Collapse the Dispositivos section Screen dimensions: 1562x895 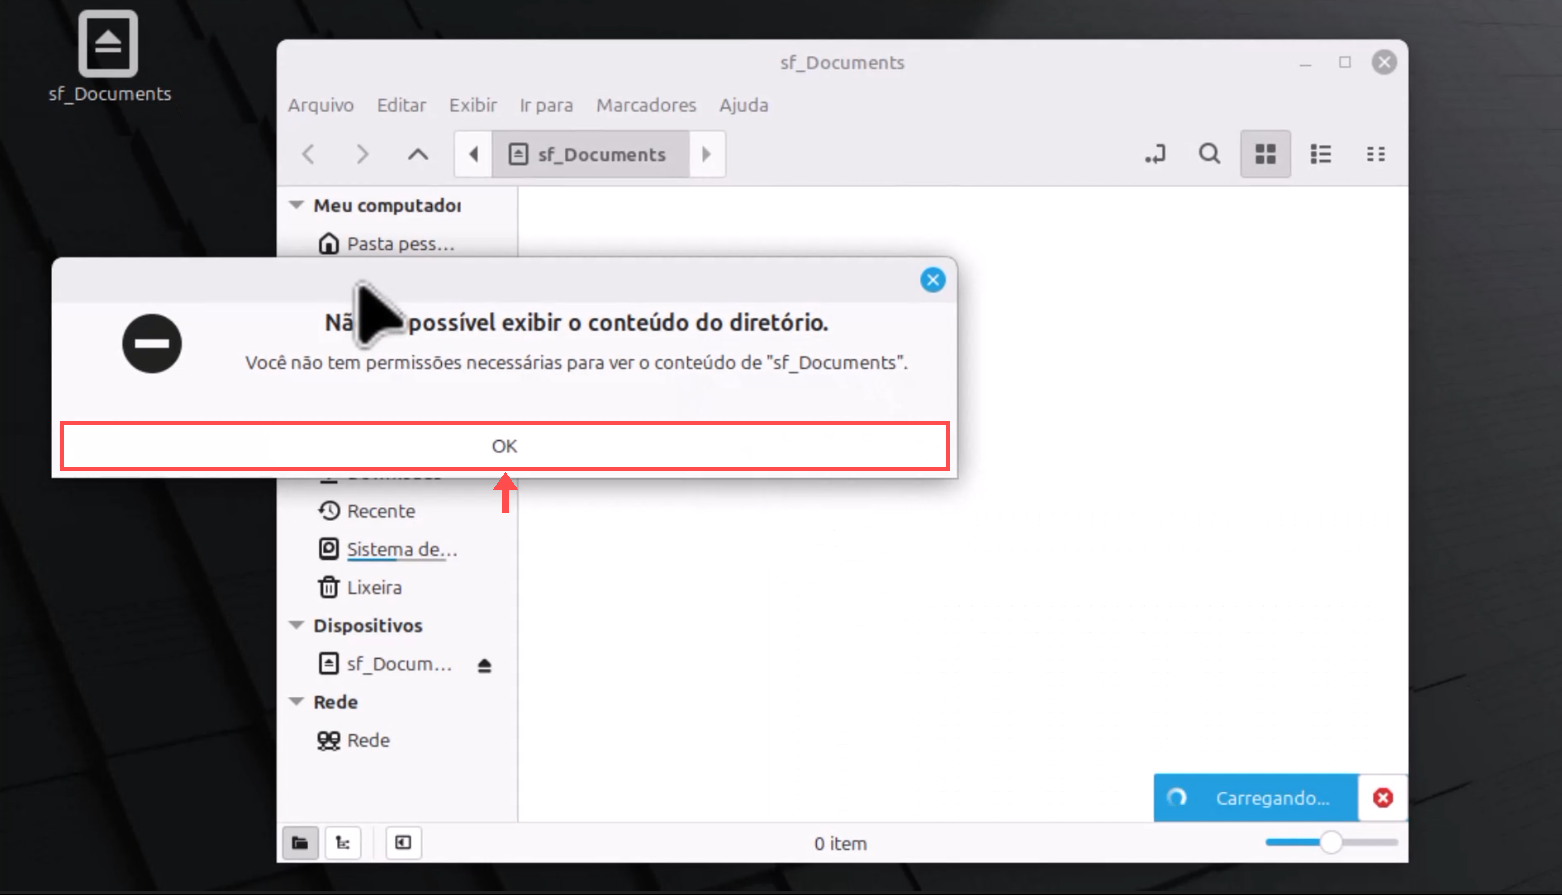296,625
